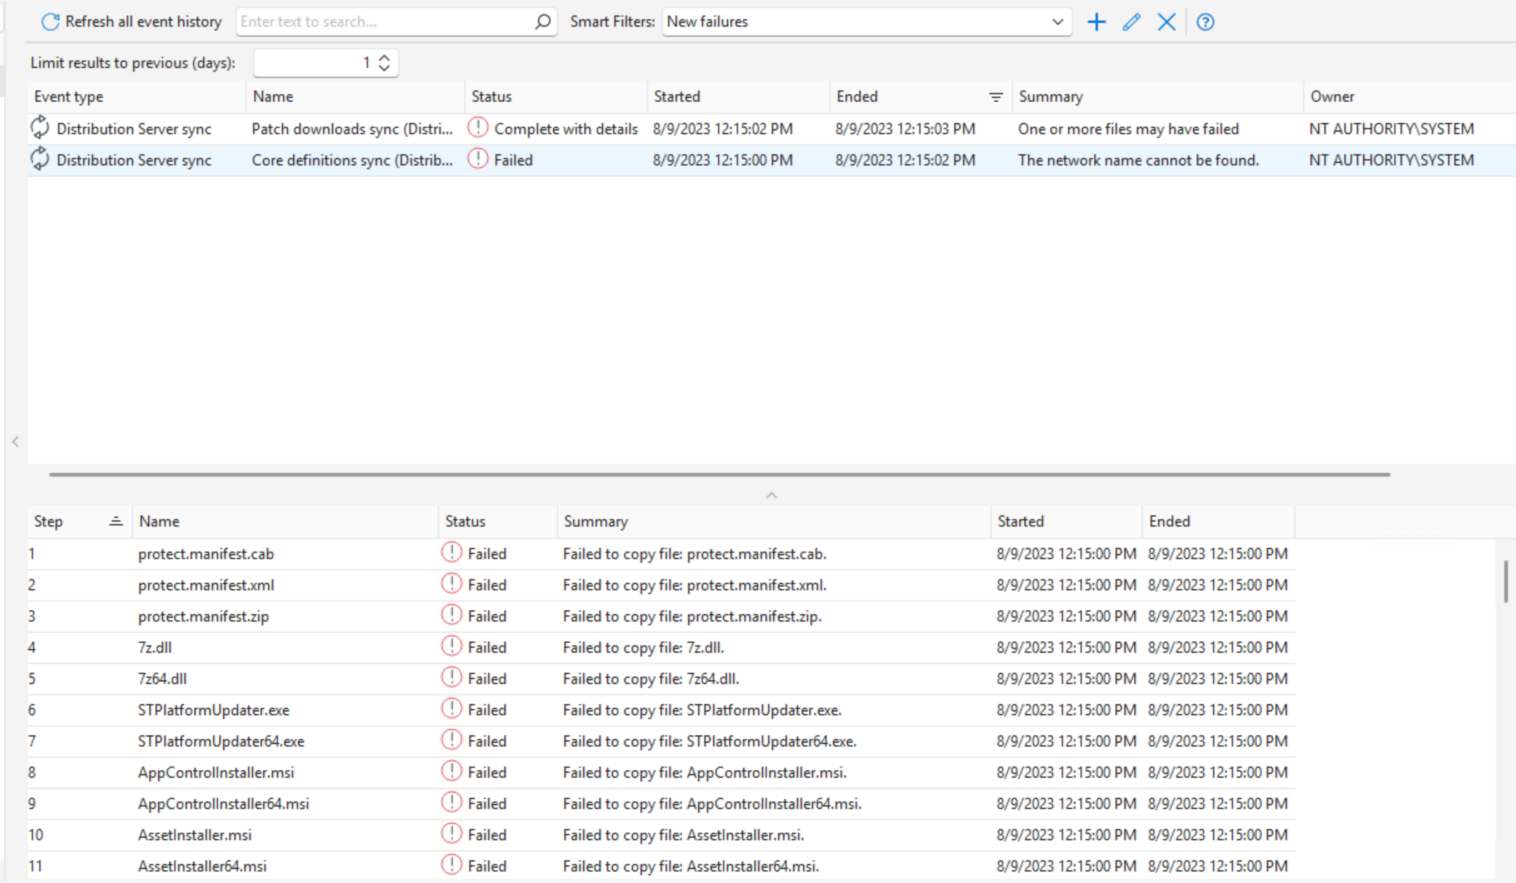The image size is (1516, 883).
Task: Open the filter icon on the Ended column
Action: click(x=995, y=97)
